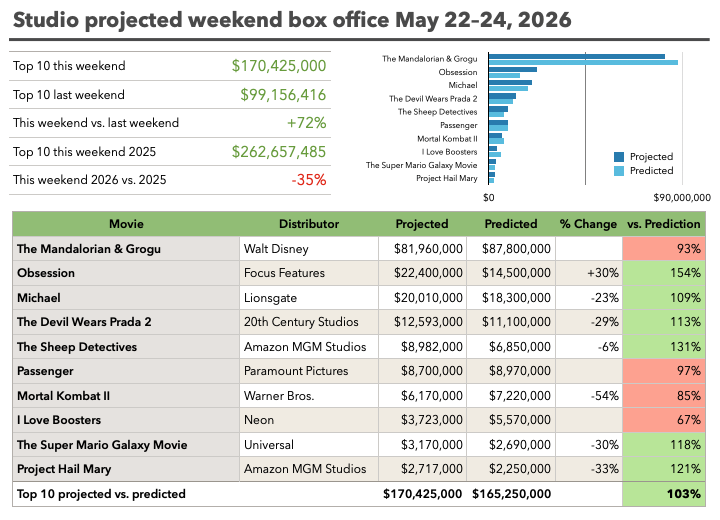Click the 'Focus Features' distributor cell

309,273
